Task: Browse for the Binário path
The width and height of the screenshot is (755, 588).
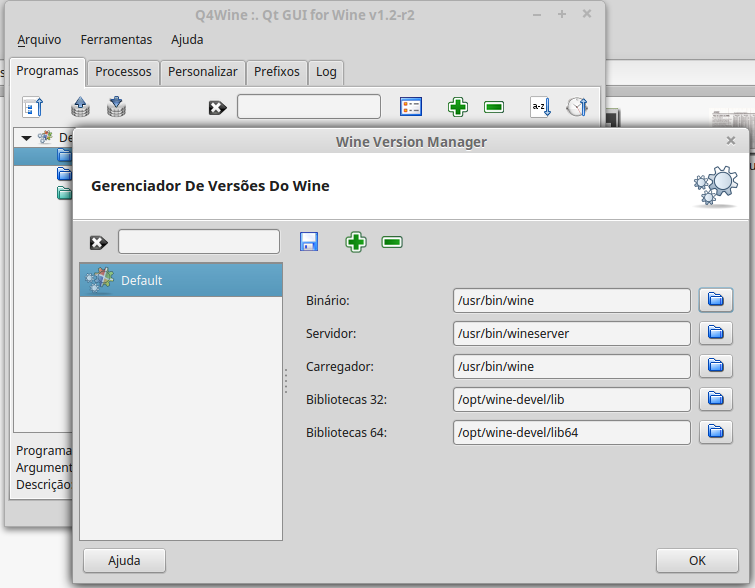Action: coord(716,300)
